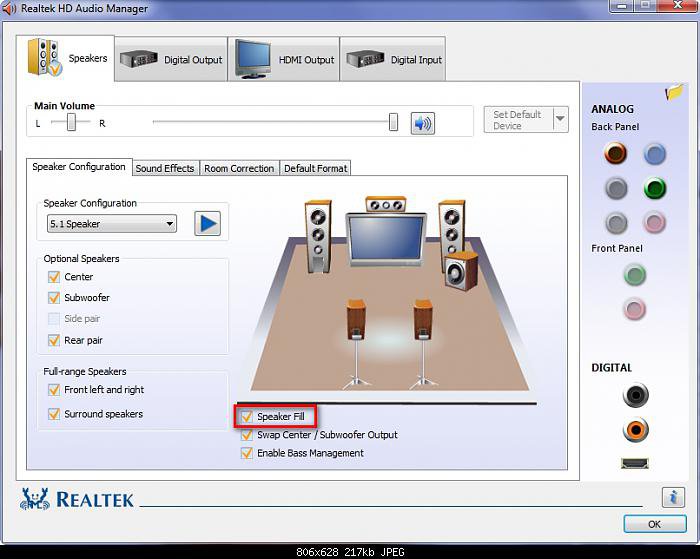Open the information icon above OK
The image size is (700, 559).
point(673,497)
